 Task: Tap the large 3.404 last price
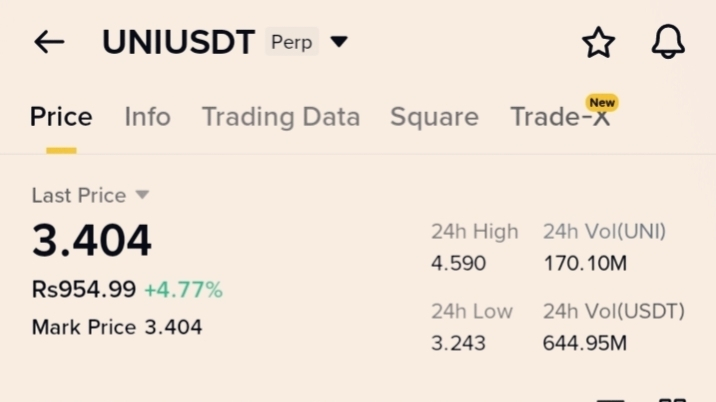point(92,241)
